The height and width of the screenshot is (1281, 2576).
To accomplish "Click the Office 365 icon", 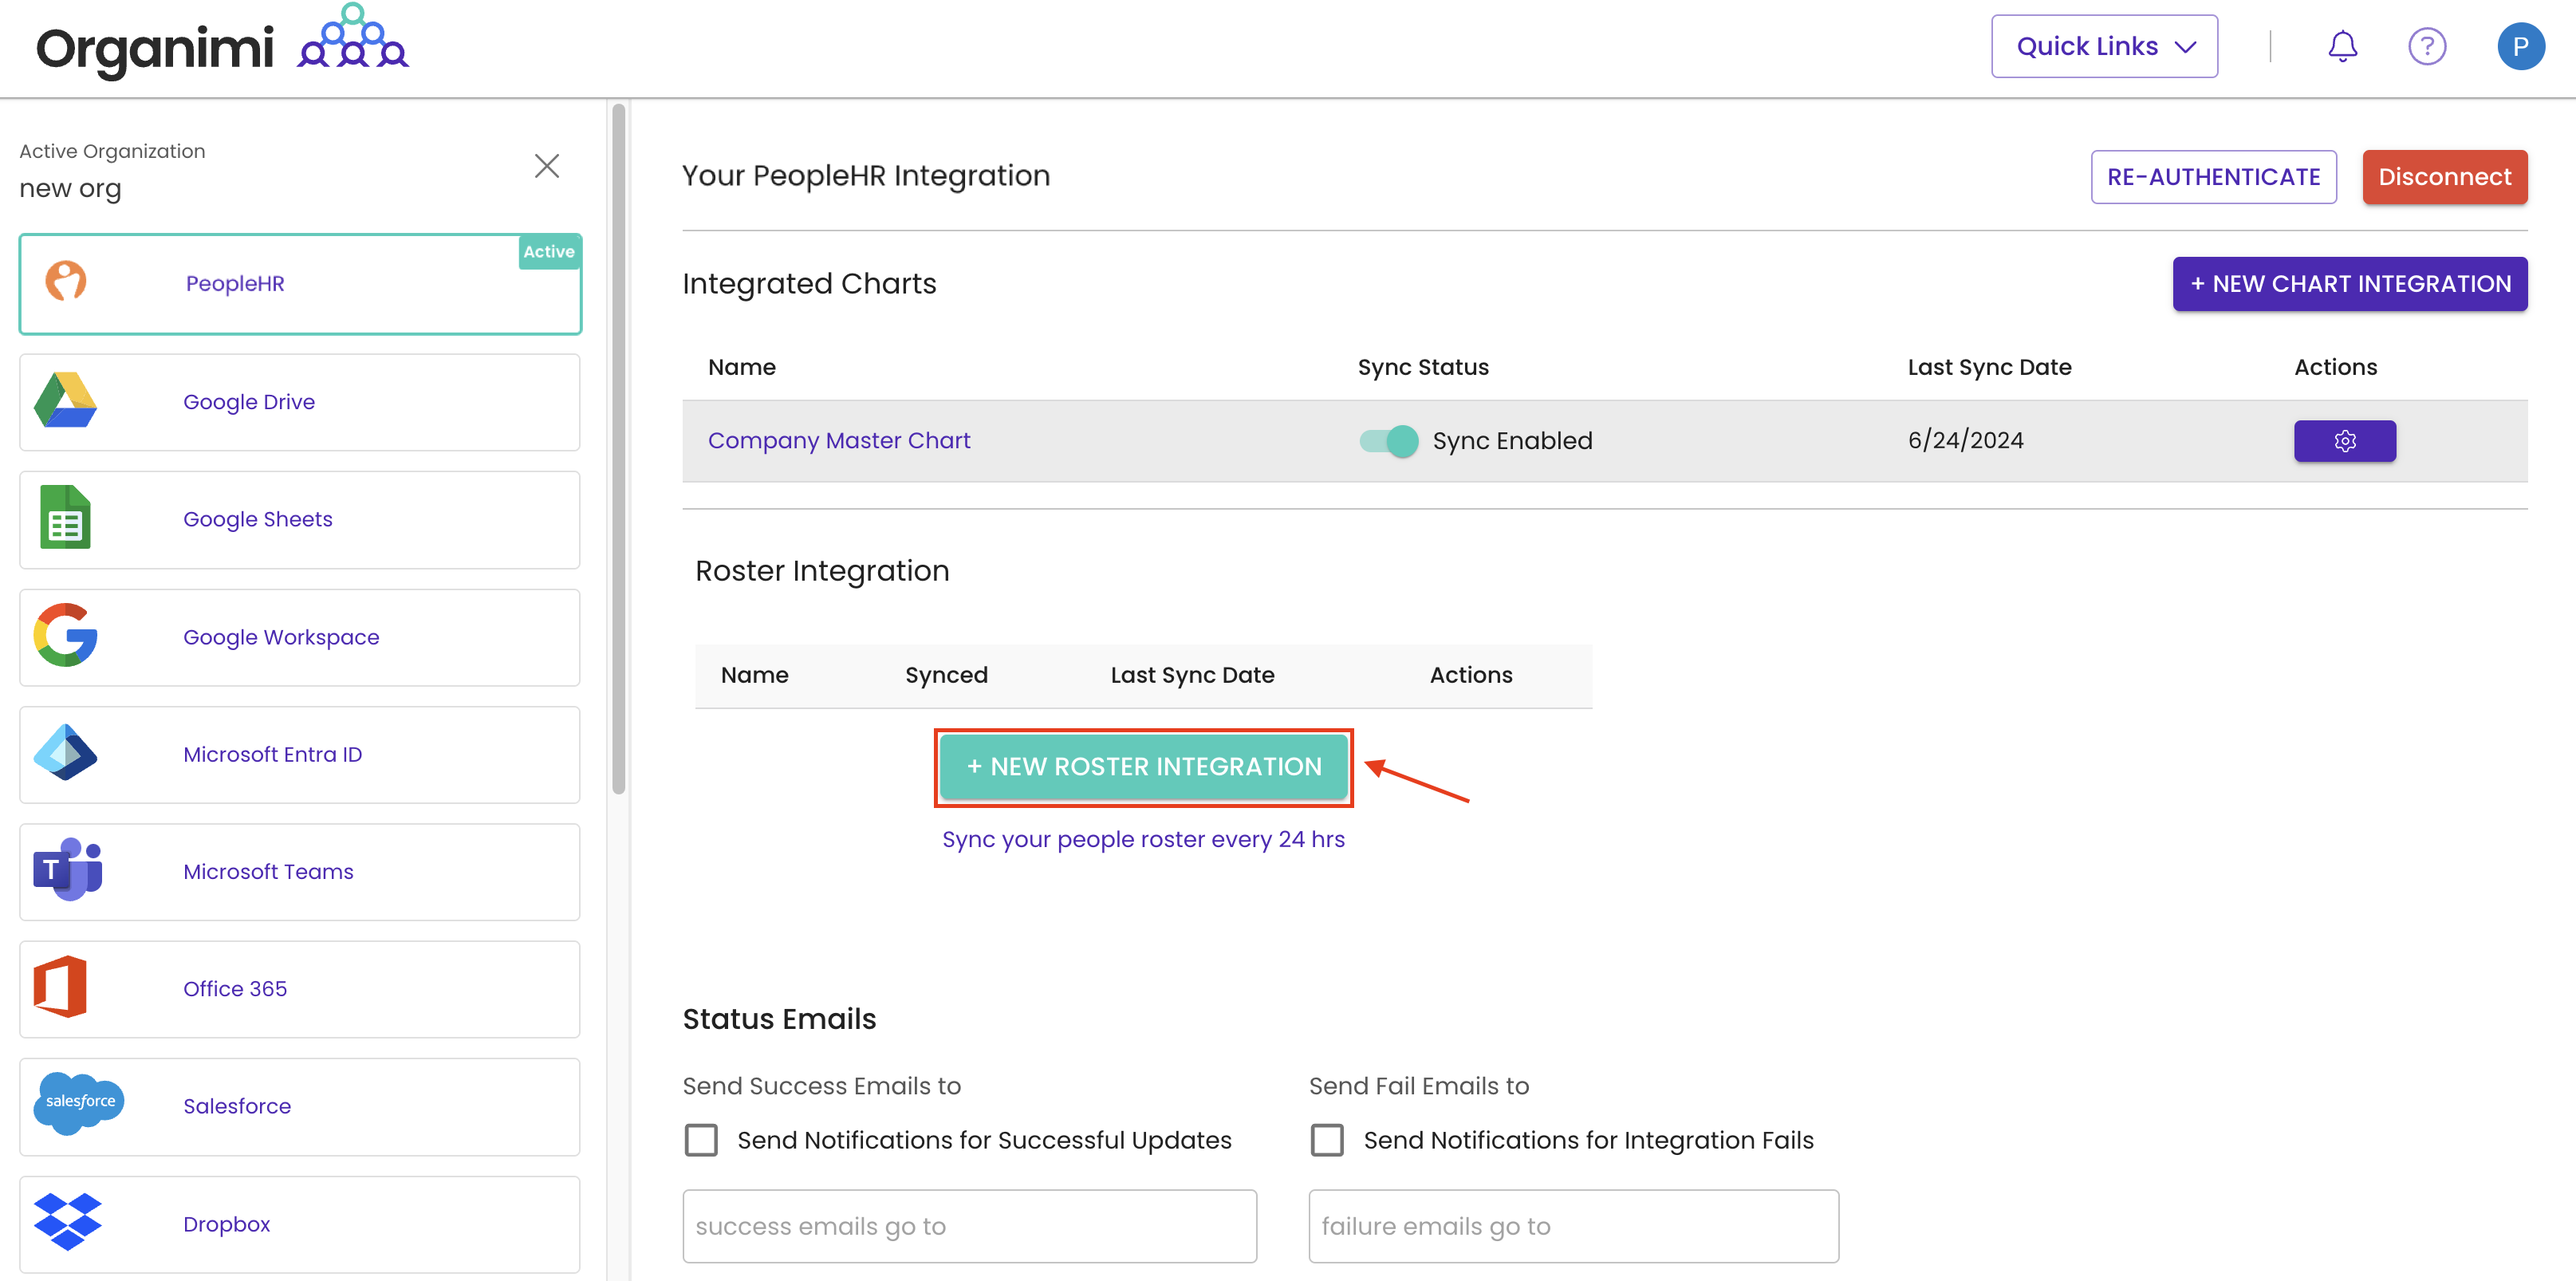I will tap(60, 987).
